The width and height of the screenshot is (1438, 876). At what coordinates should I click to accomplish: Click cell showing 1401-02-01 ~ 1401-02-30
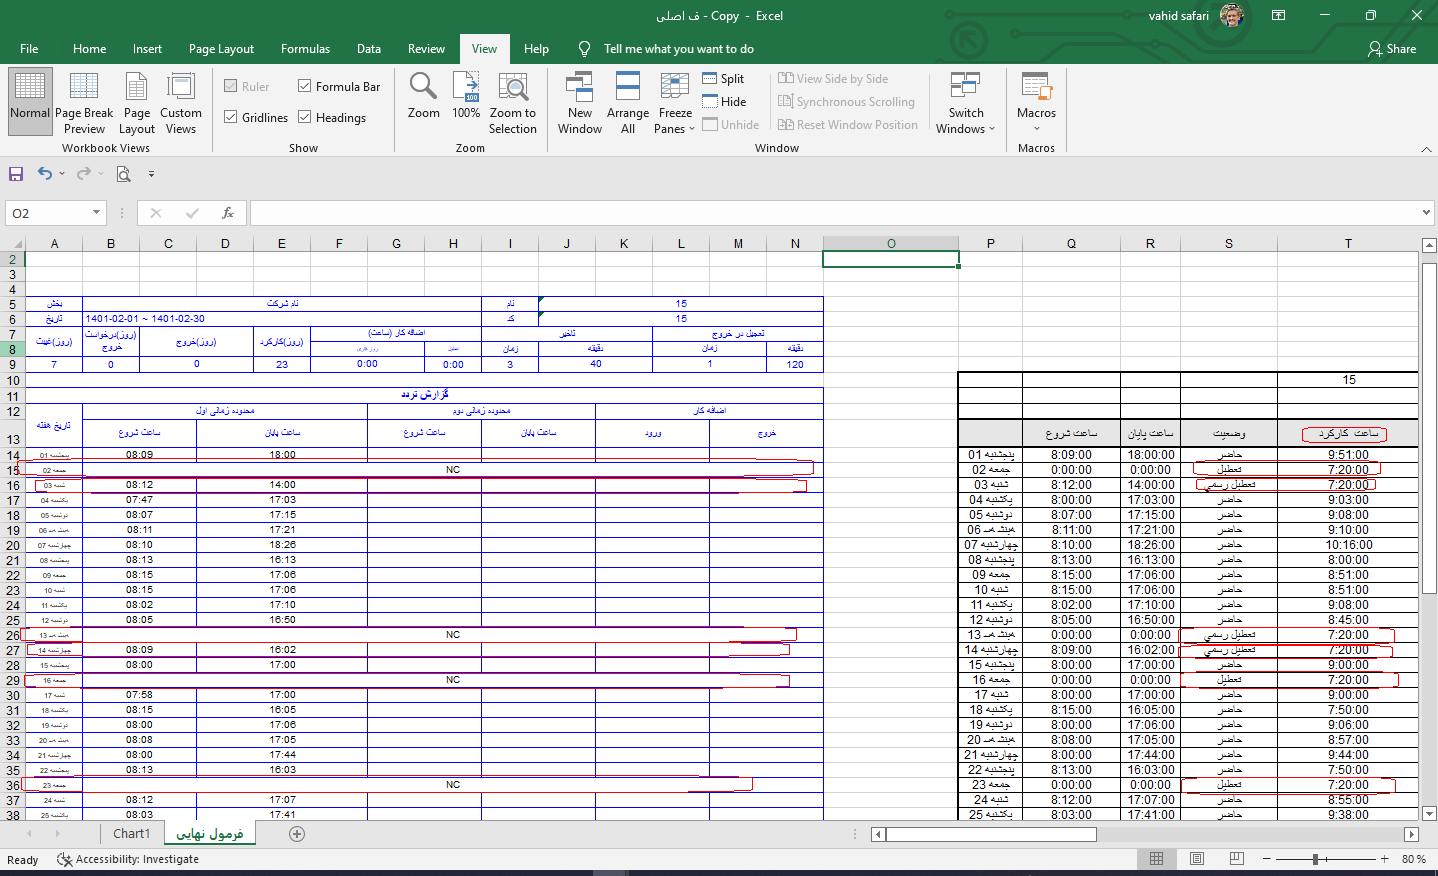point(281,319)
